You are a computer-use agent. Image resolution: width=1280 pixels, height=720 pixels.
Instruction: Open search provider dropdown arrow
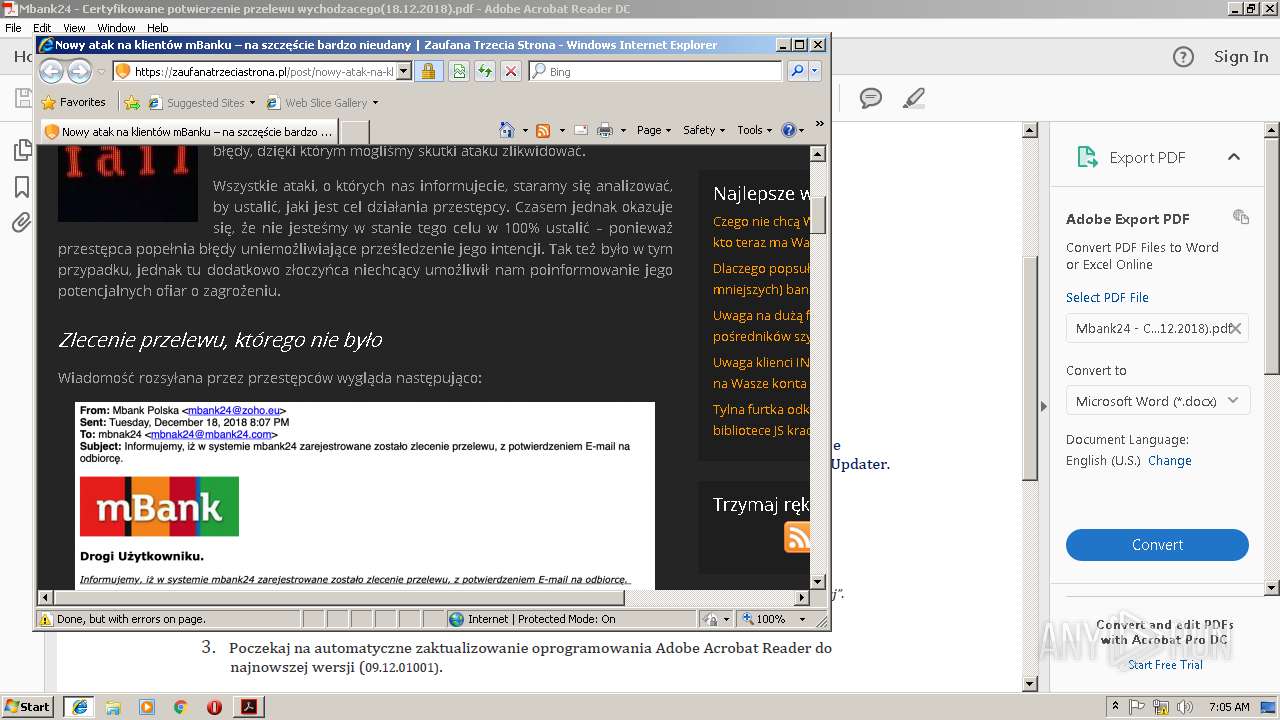(x=815, y=71)
